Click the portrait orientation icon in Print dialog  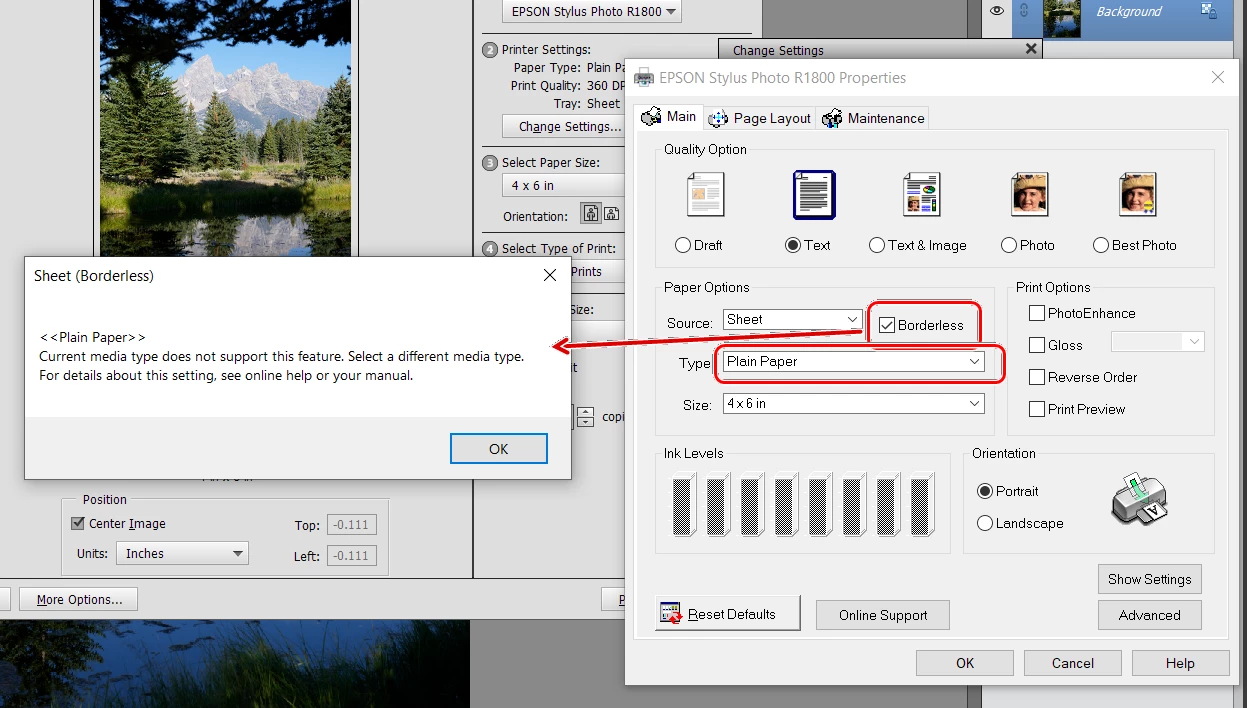tap(591, 214)
